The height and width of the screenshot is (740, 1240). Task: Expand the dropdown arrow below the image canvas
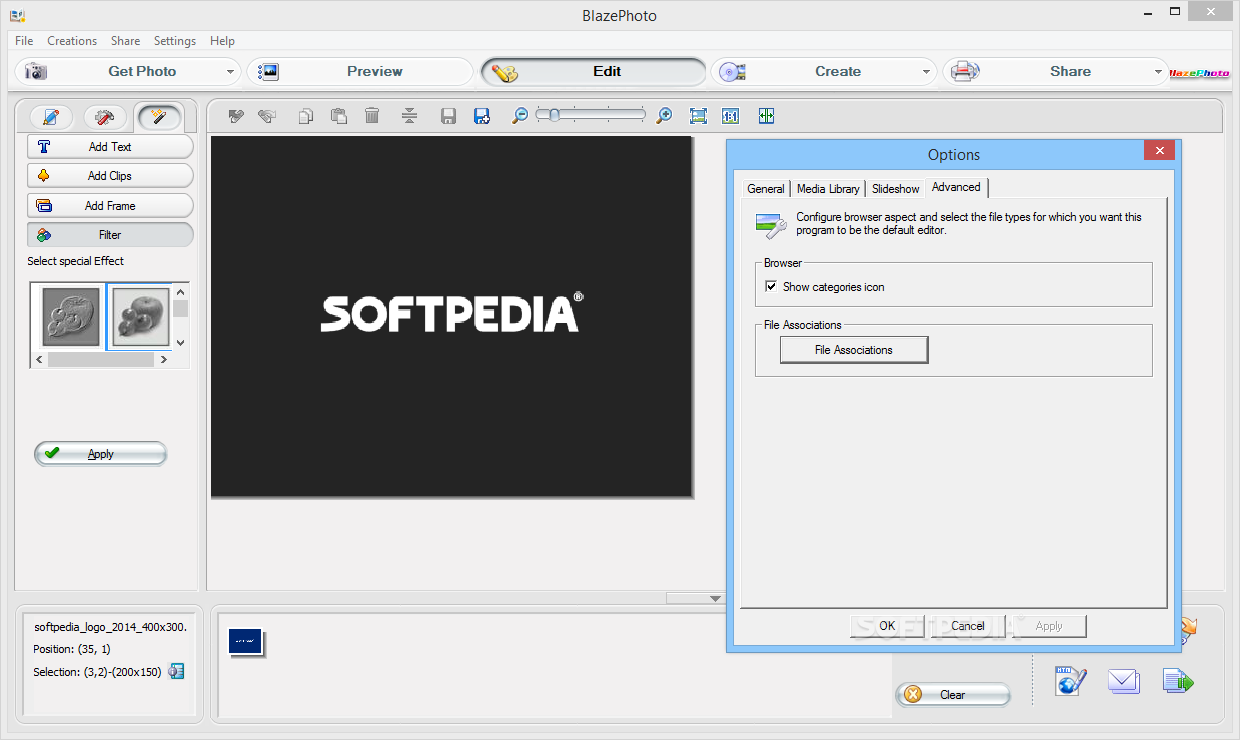point(715,598)
